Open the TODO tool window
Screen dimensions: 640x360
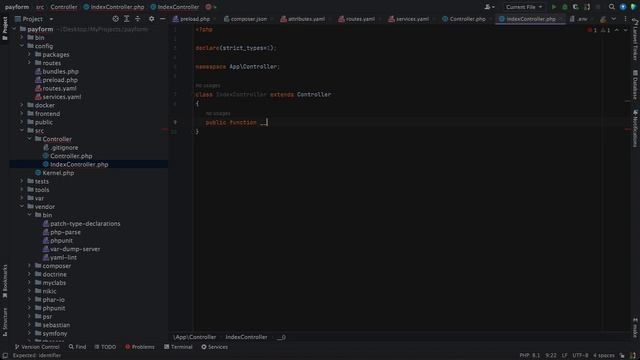[105, 347]
